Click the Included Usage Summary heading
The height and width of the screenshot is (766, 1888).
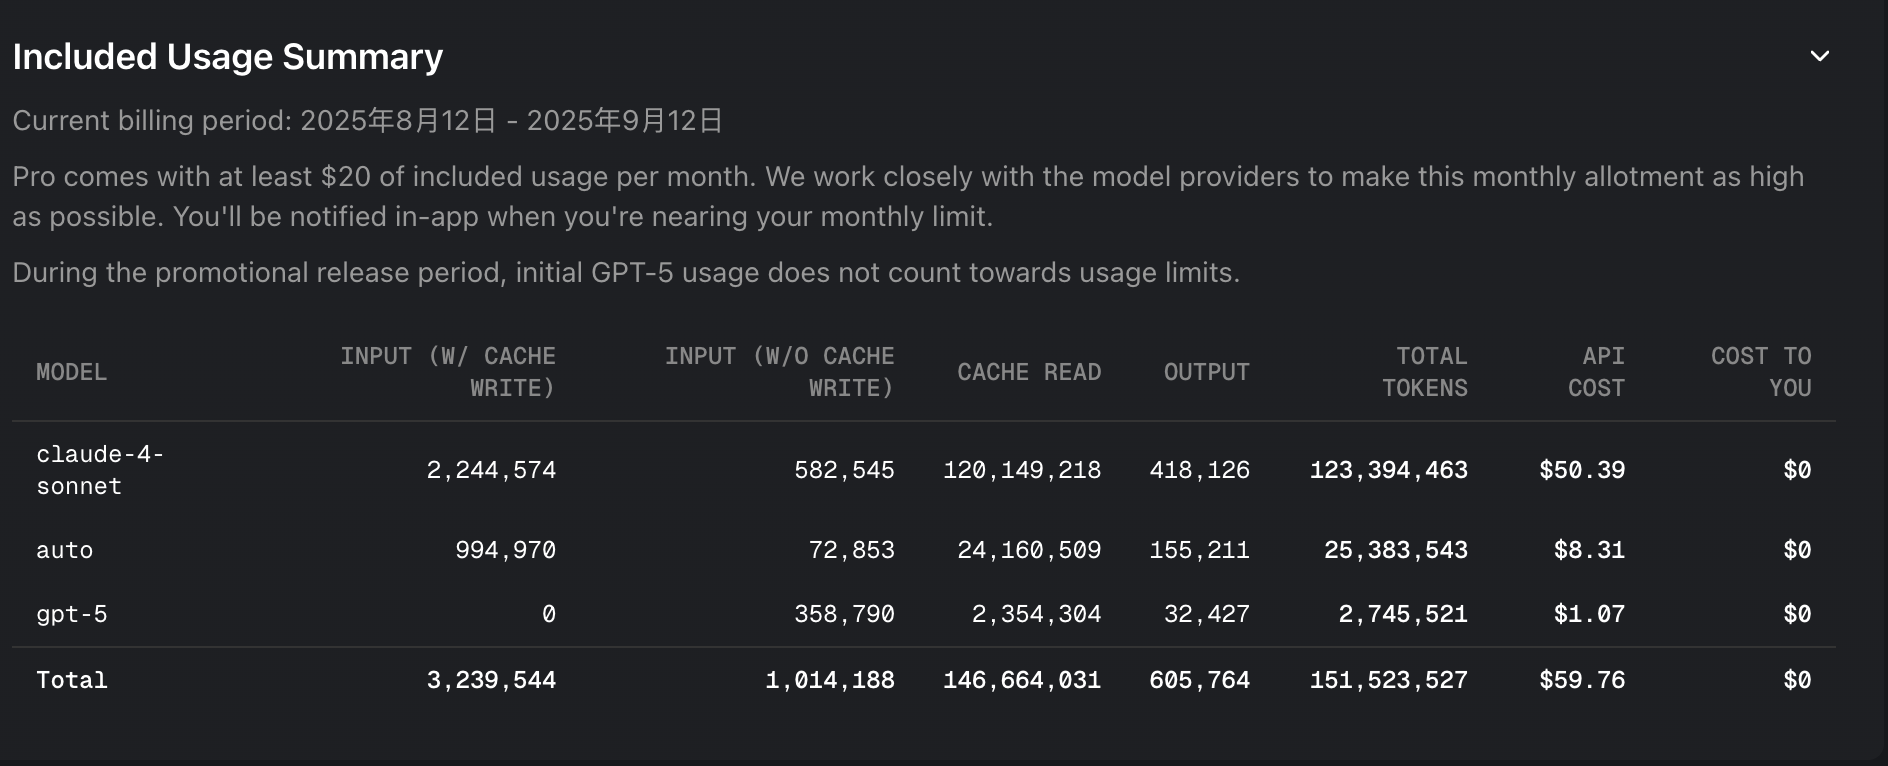tap(228, 57)
